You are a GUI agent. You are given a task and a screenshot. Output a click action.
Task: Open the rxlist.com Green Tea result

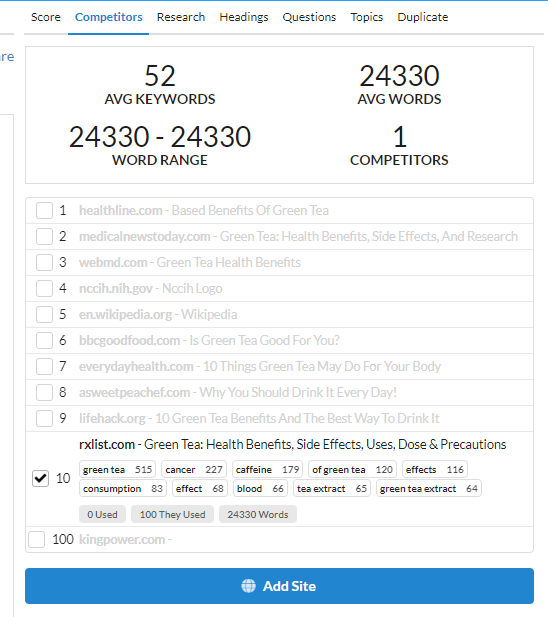pyautogui.click(x=292, y=444)
